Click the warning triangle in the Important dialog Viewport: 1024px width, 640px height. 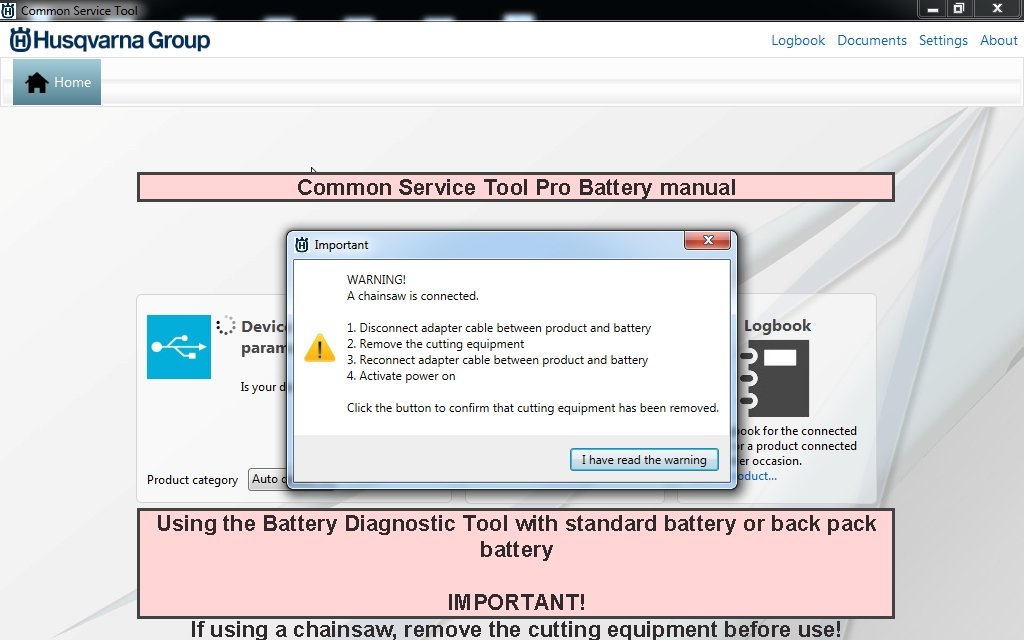point(319,350)
